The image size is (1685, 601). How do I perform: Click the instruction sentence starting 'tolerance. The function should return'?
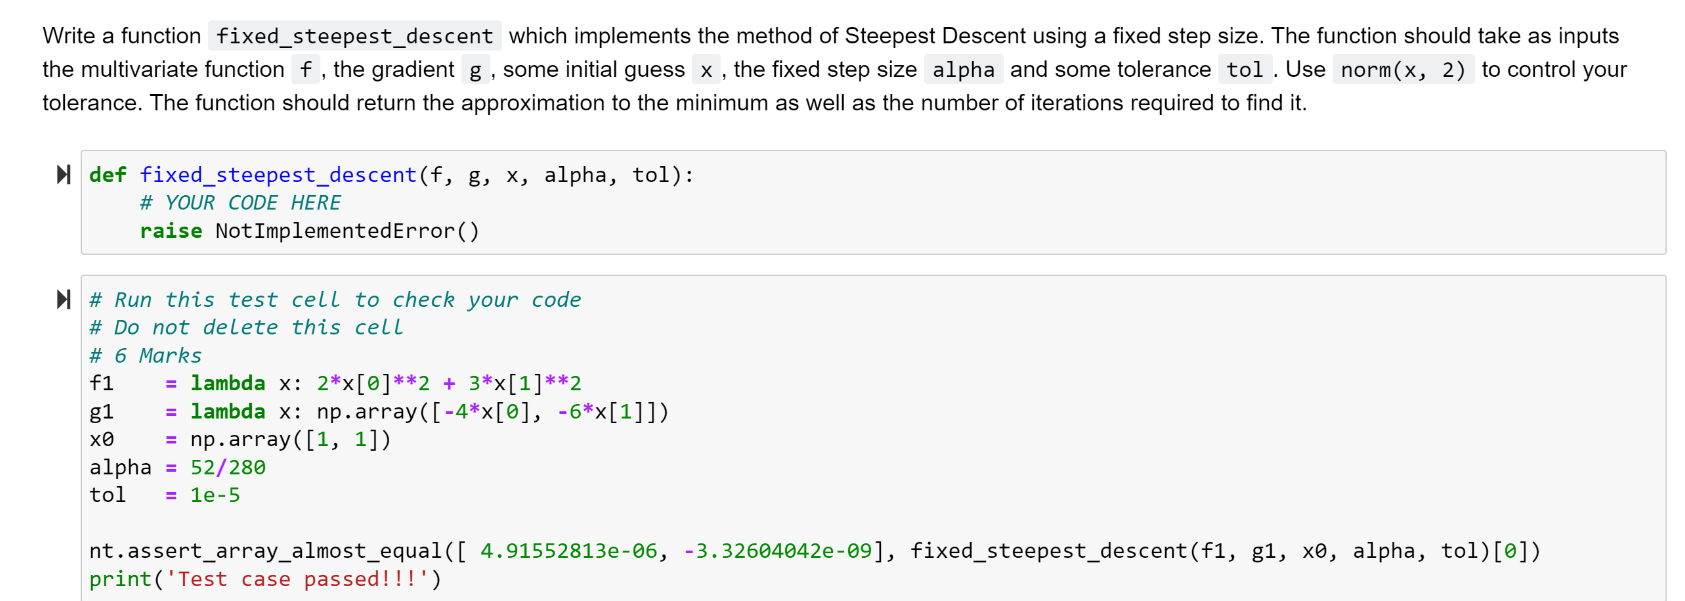pyautogui.click(x=675, y=103)
